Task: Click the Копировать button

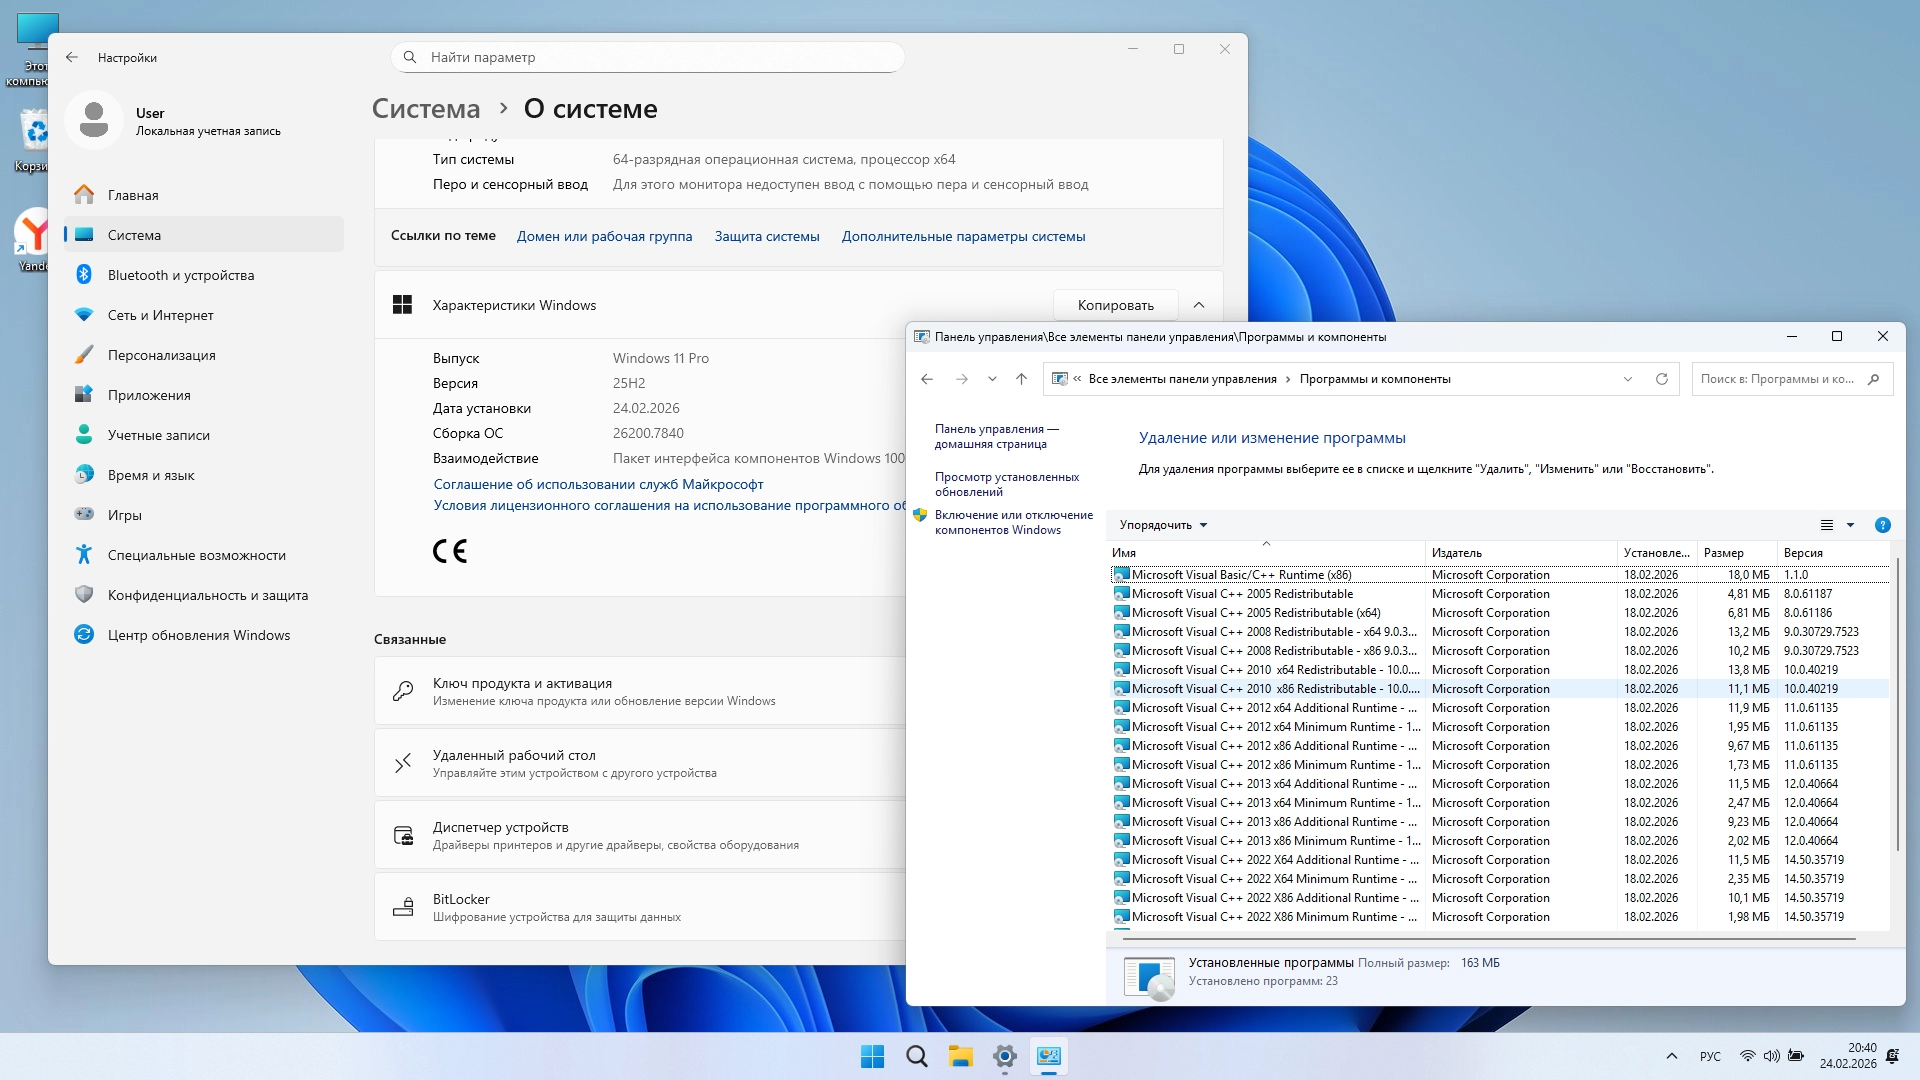Action: (x=1115, y=305)
